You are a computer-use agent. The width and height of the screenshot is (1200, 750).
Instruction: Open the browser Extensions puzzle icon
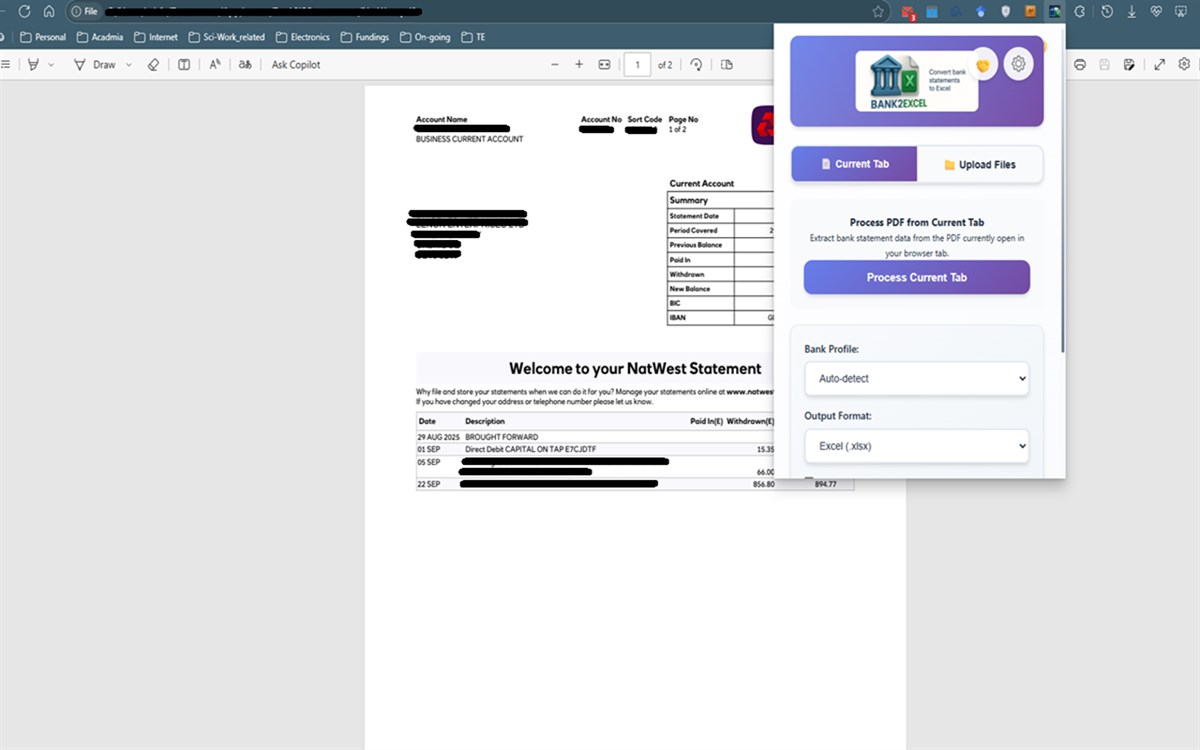pyautogui.click(x=1080, y=12)
